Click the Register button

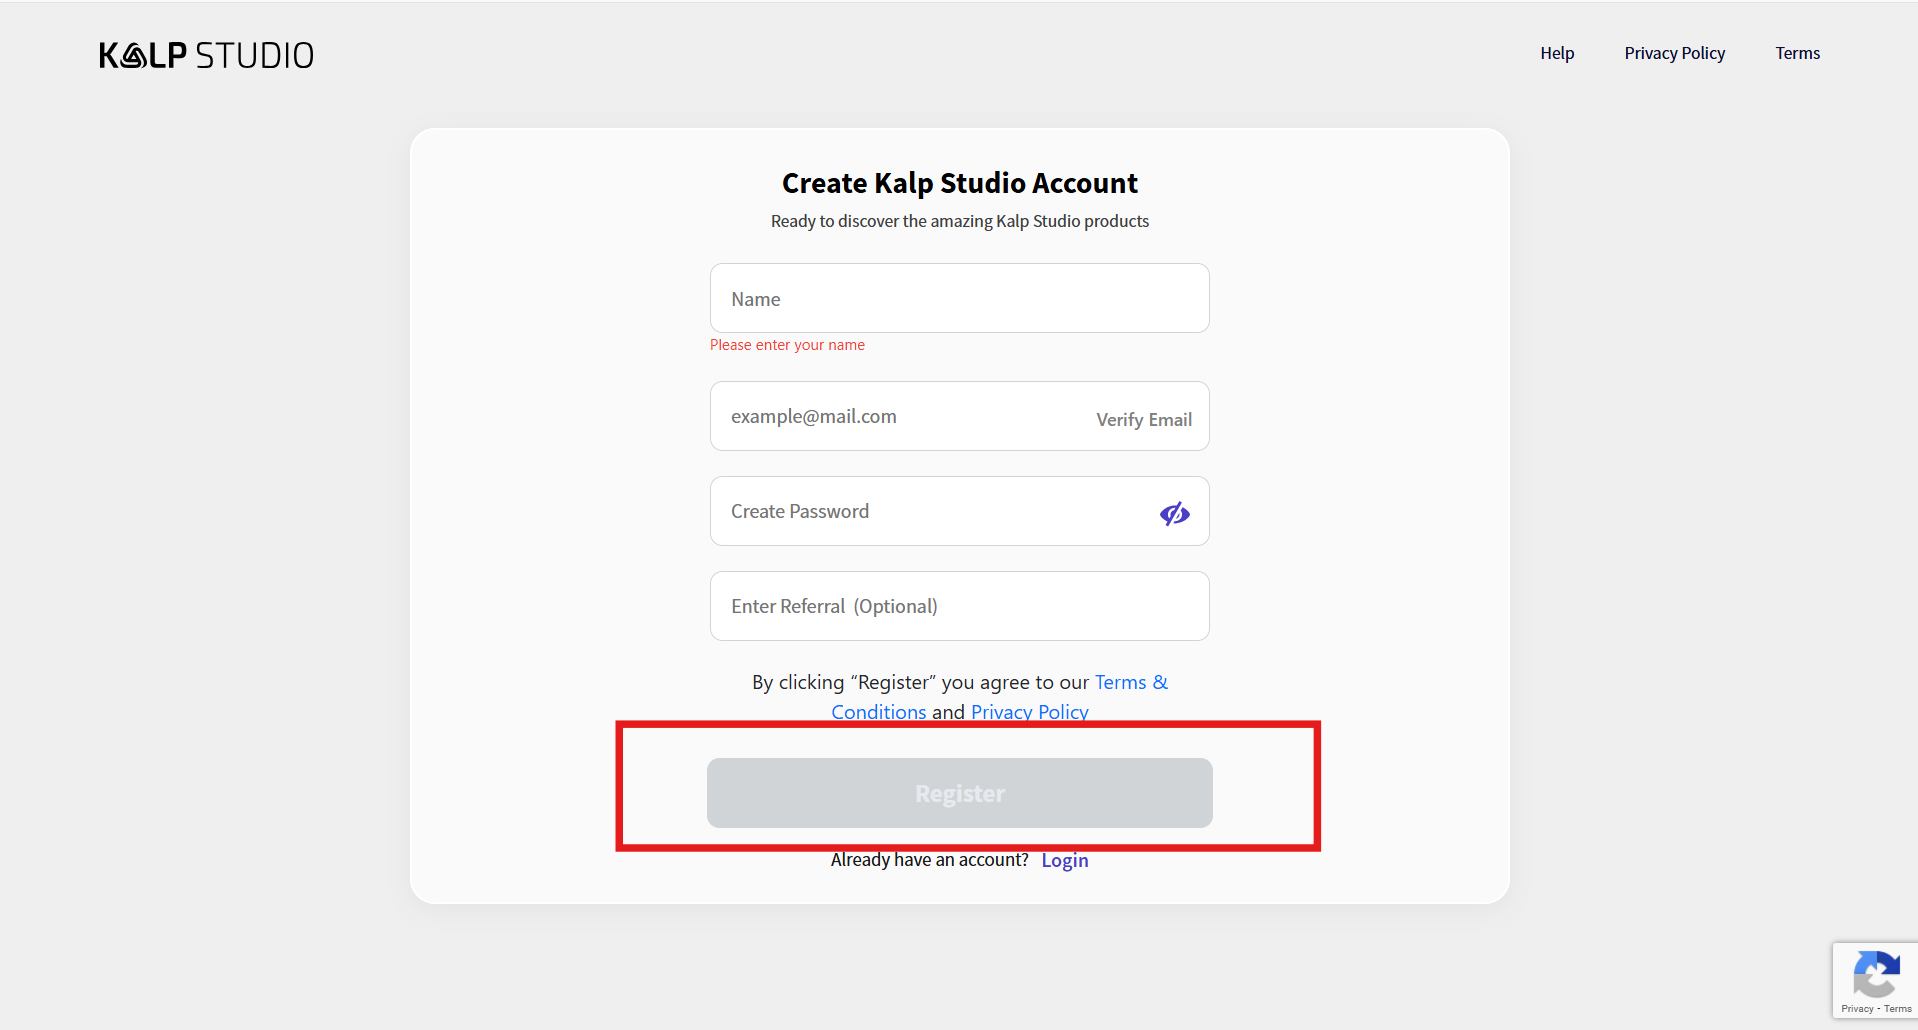tap(959, 793)
